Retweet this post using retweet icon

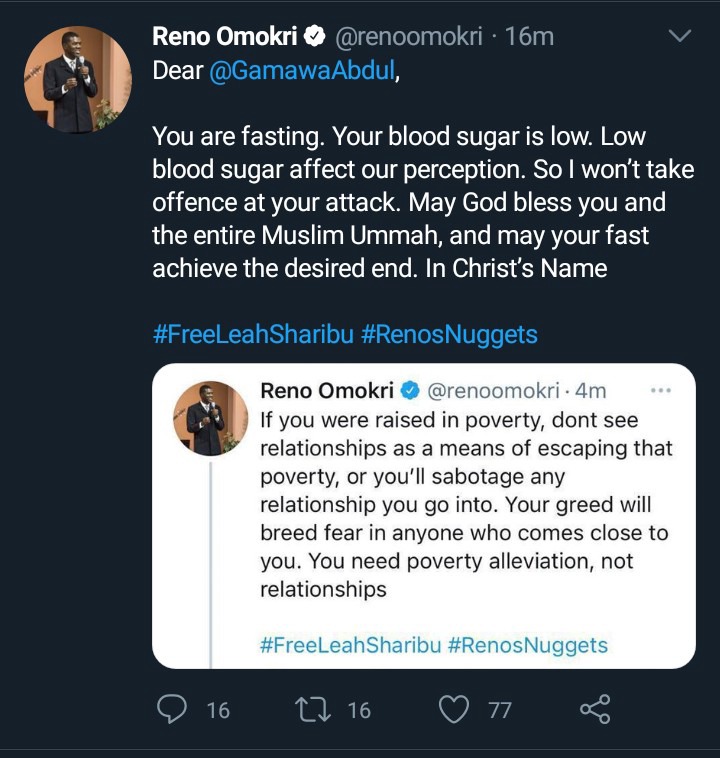pyautogui.click(x=313, y=709)
